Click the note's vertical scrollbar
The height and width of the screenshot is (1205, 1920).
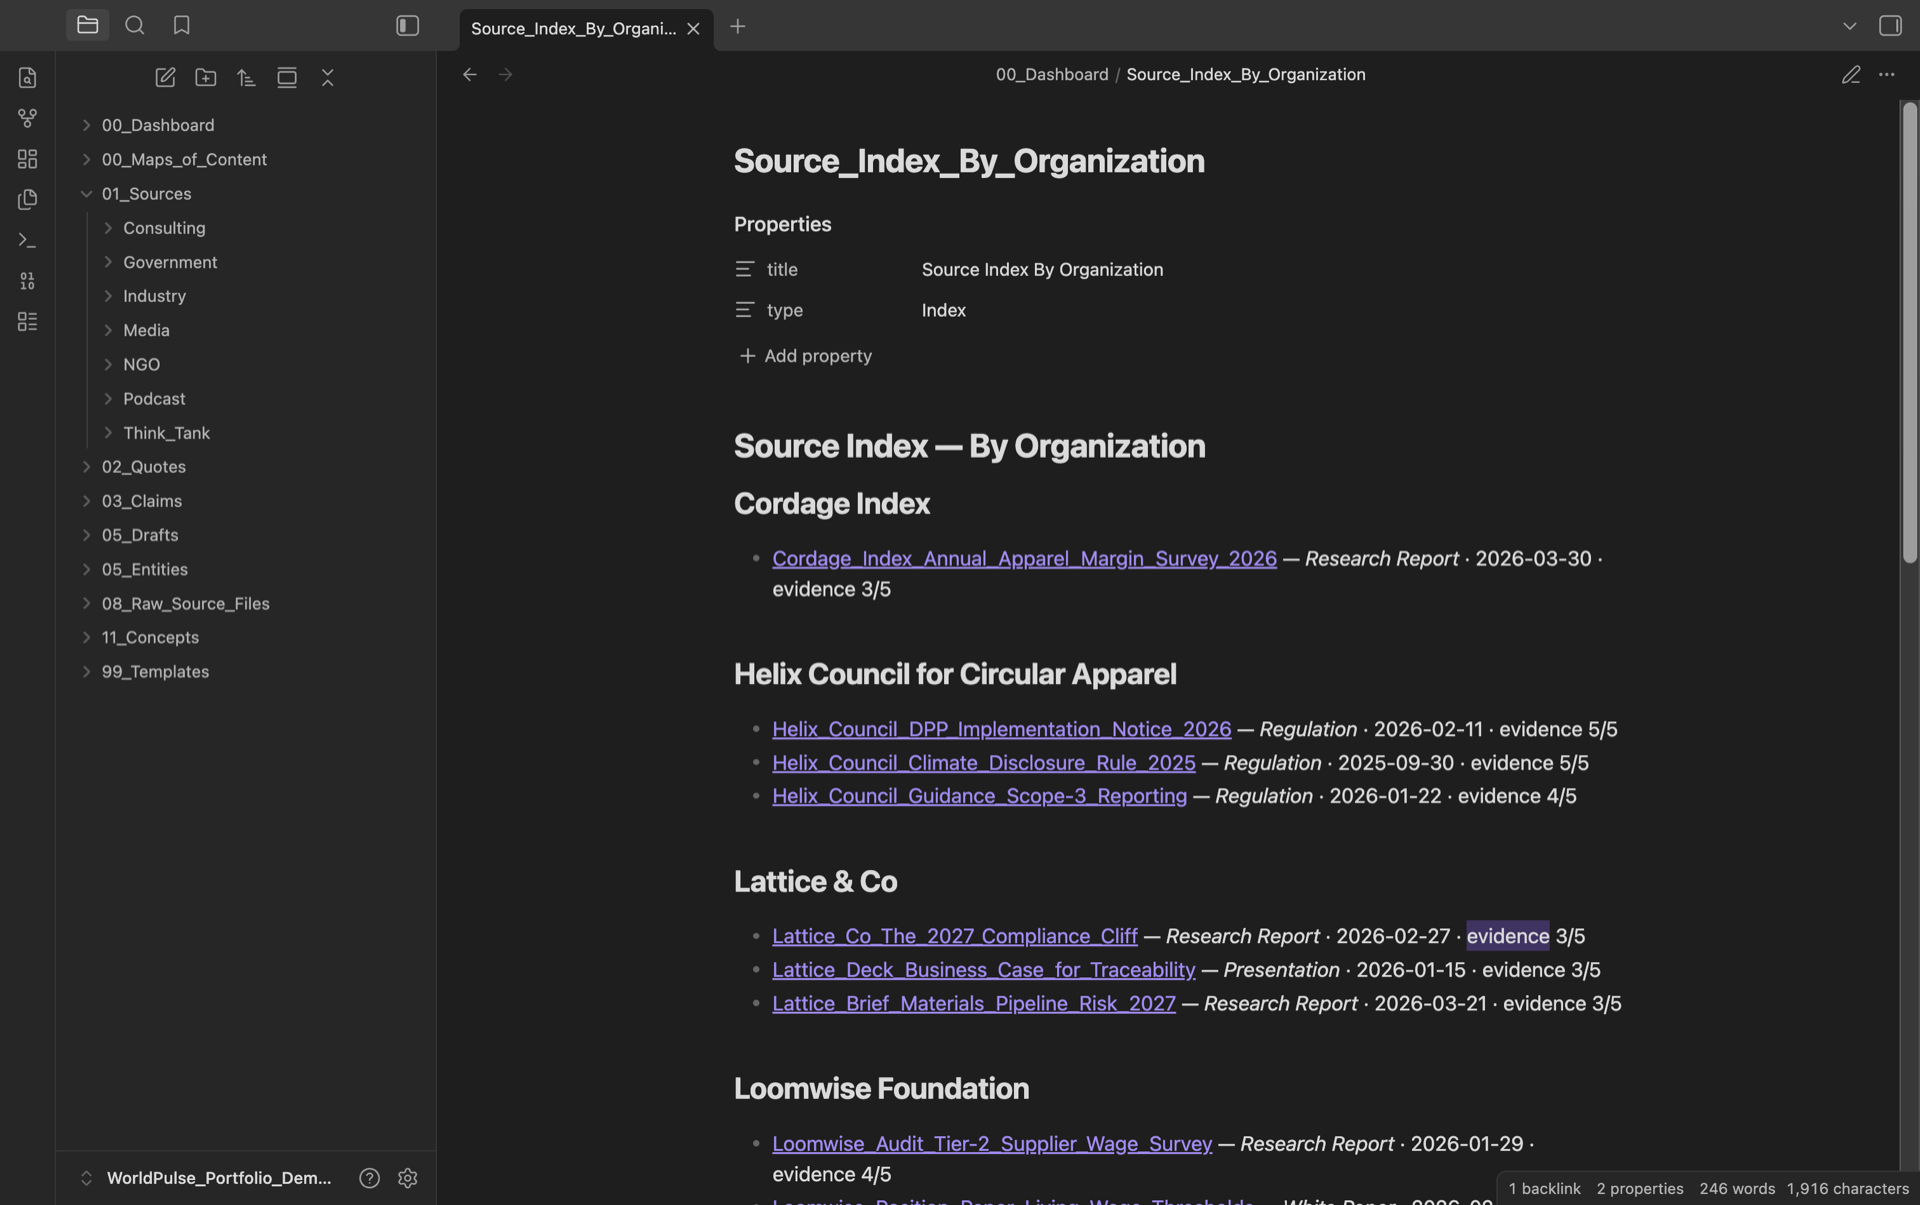click(x=1909, y=332)
